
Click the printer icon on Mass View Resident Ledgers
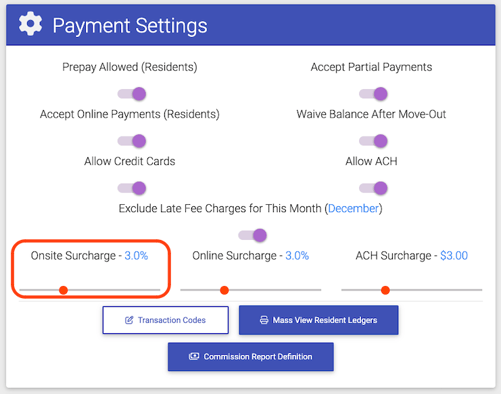(264, 320)
